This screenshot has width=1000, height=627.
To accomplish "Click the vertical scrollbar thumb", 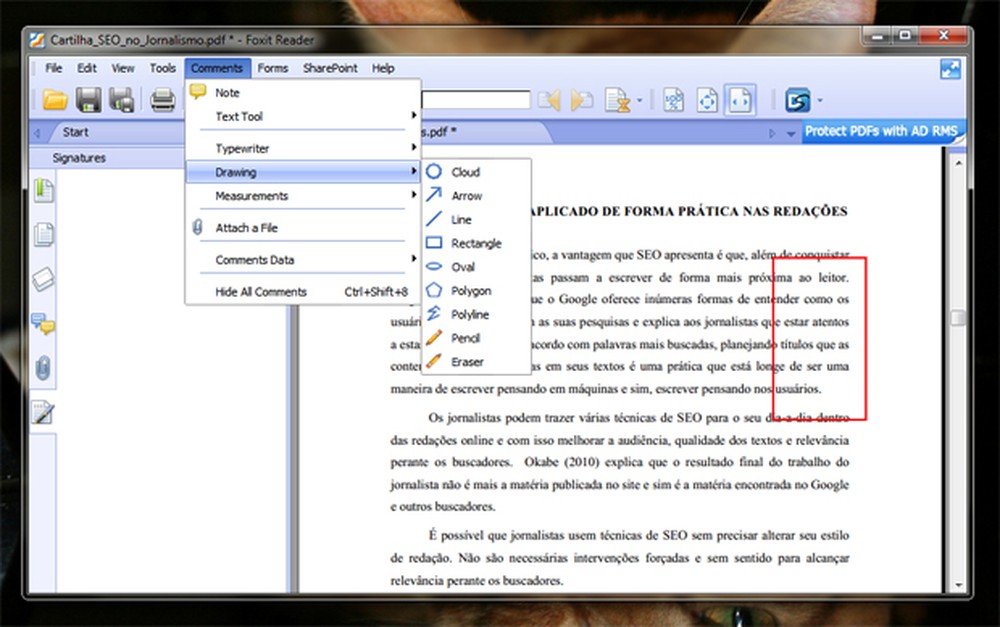I will point(958,318).
